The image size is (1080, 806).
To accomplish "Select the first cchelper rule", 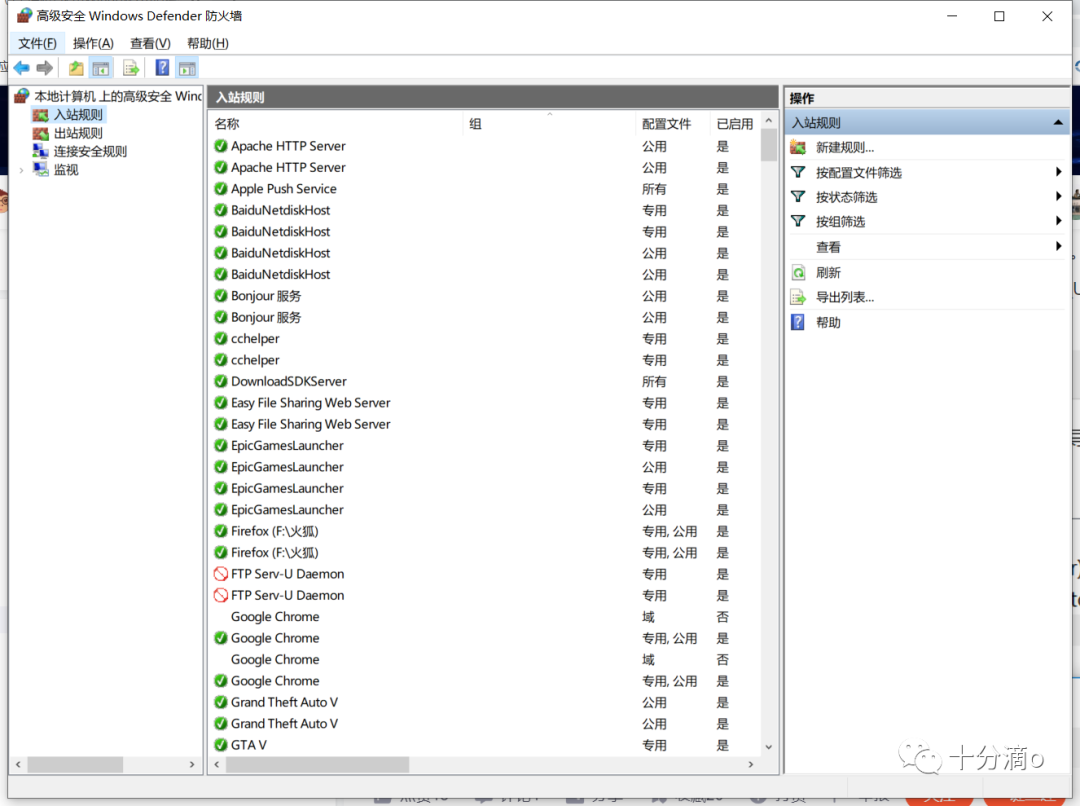I will 485,338.
